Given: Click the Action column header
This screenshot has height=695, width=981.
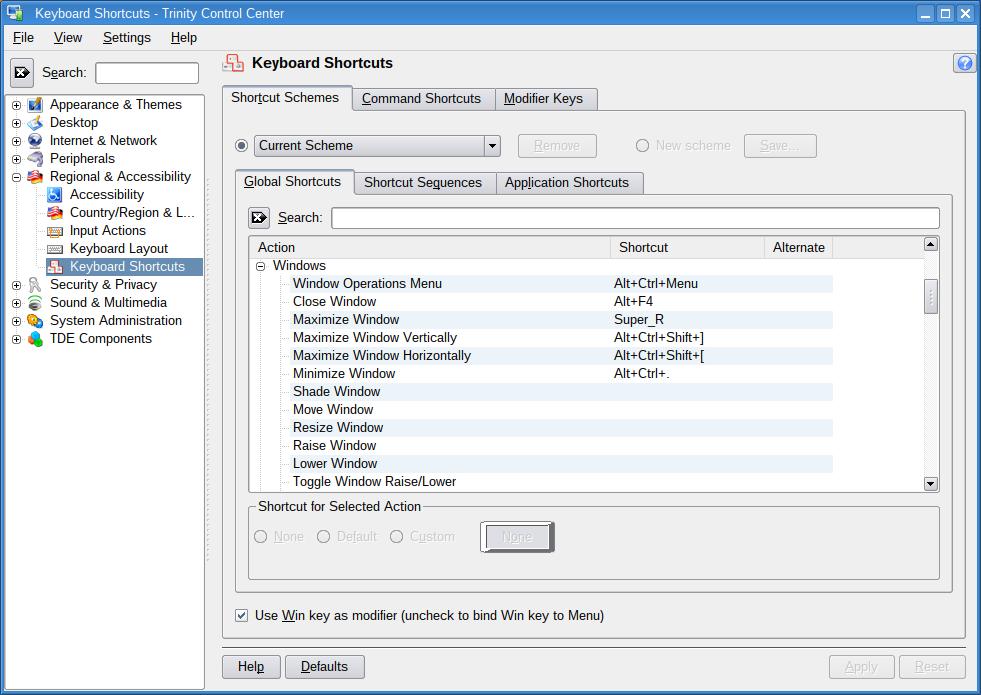Looking at the screenshot, I should point(430,248).
